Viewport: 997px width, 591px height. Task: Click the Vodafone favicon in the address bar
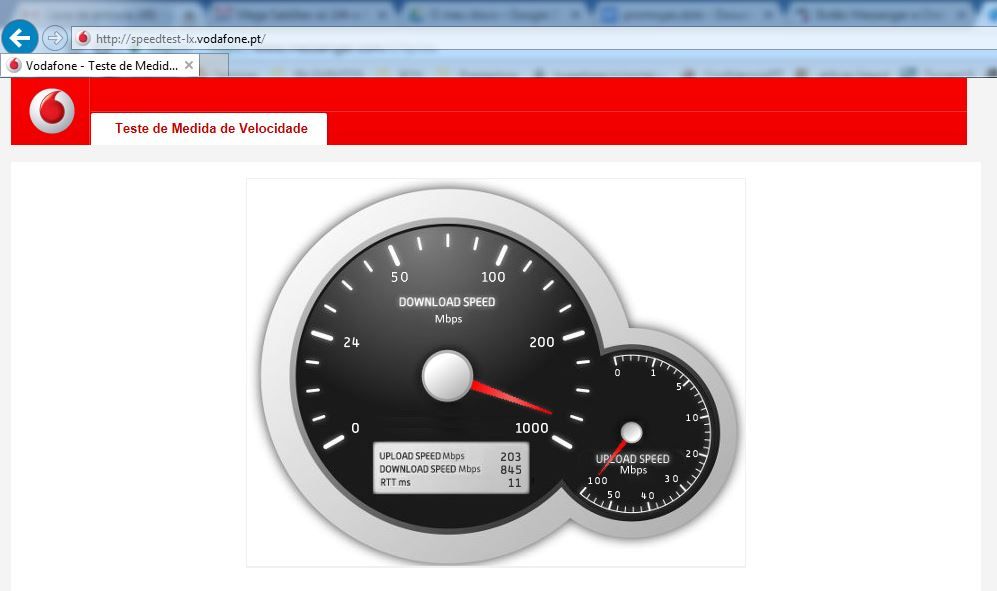[84, 38]
